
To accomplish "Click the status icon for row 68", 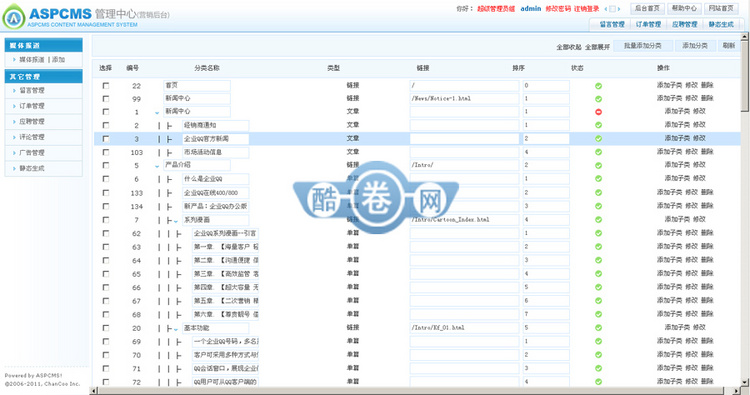I will point(598,314).
